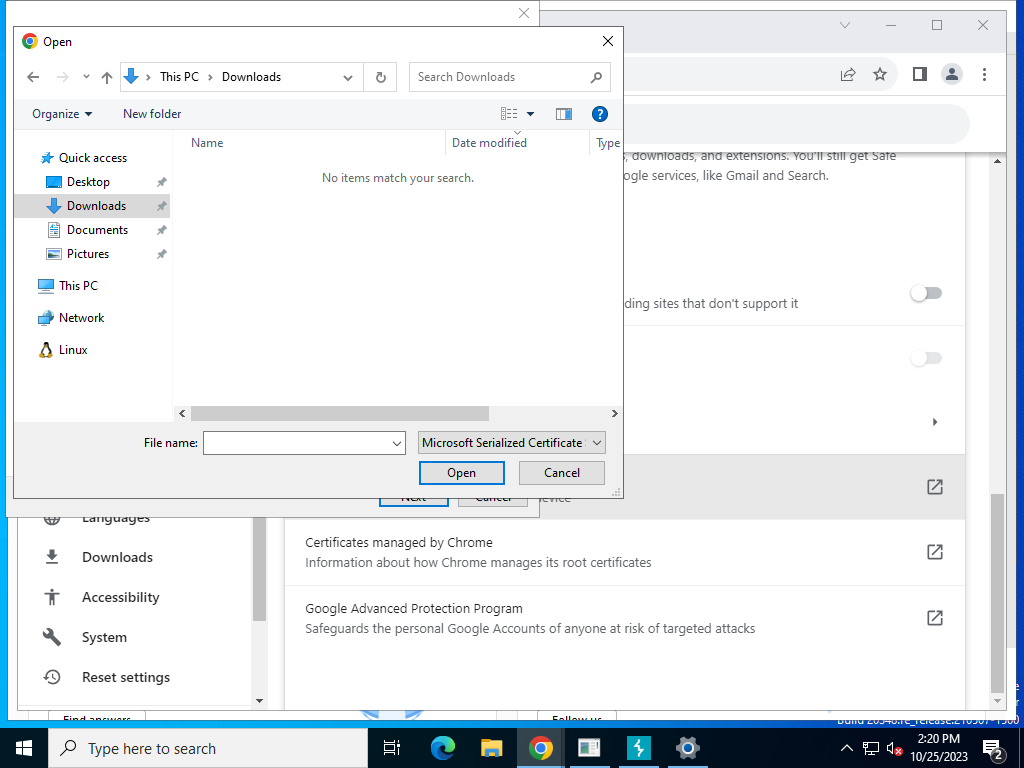Open recent locations dropdown arrow
Viewport: 1024px width, 768px height.
[x=86, y=77]
